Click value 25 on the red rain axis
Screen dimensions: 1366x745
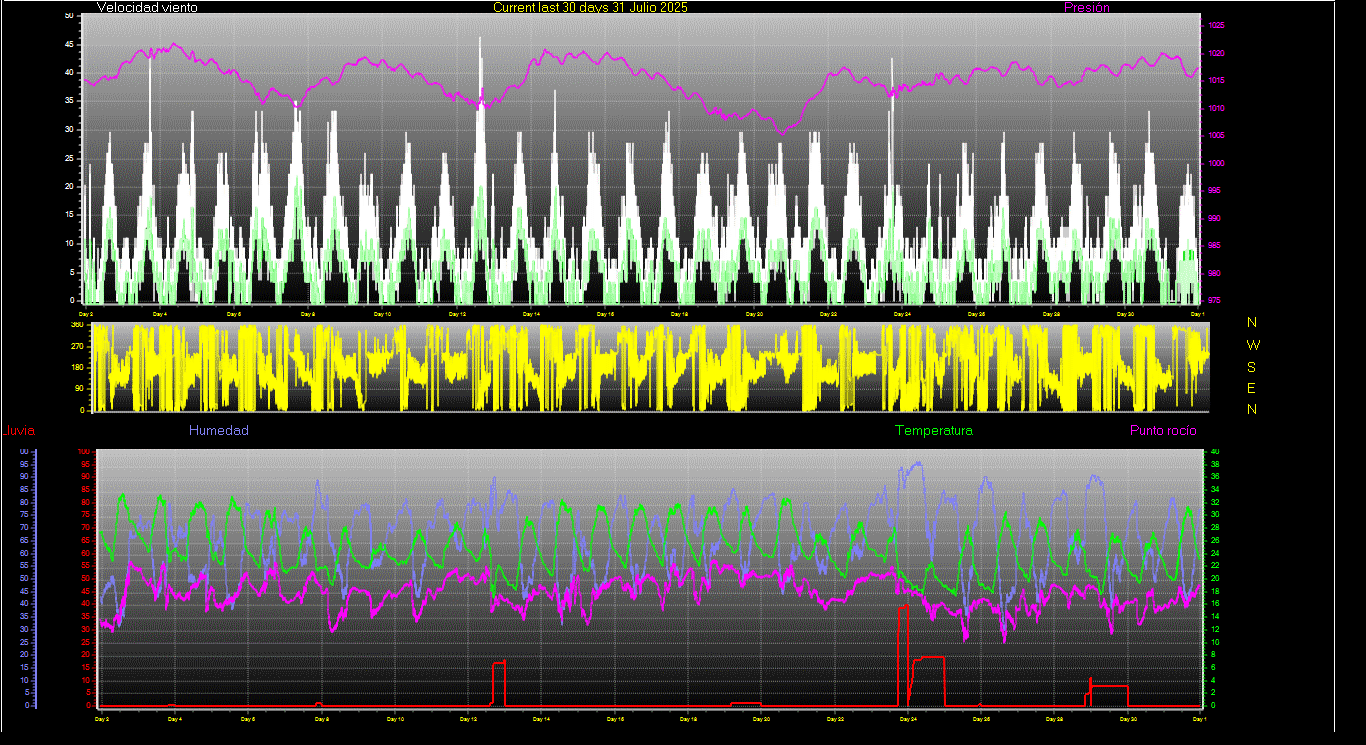(x=86, y=642)
